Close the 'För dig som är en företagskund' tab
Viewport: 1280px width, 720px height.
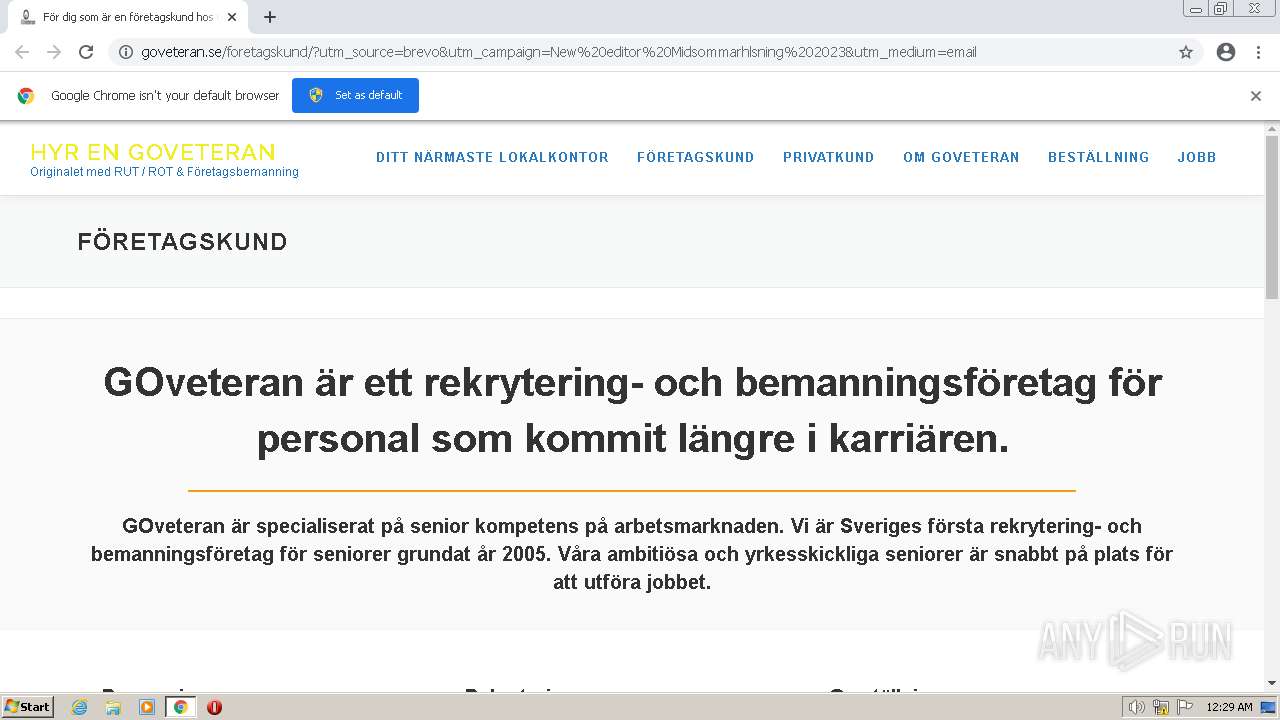232,17
